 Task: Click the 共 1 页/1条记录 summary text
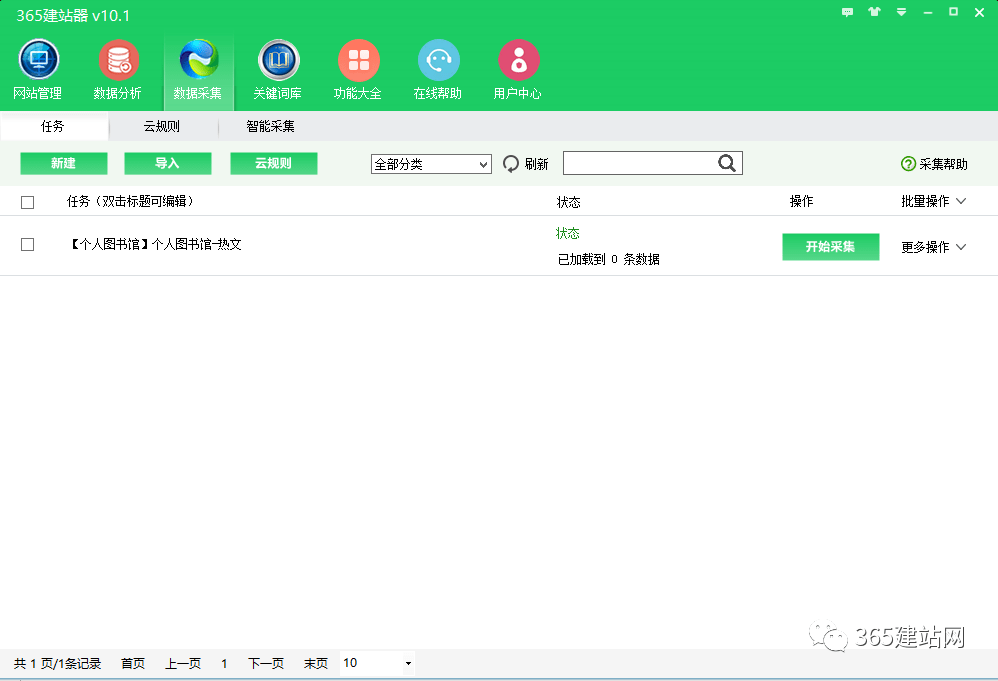point(57,664)
